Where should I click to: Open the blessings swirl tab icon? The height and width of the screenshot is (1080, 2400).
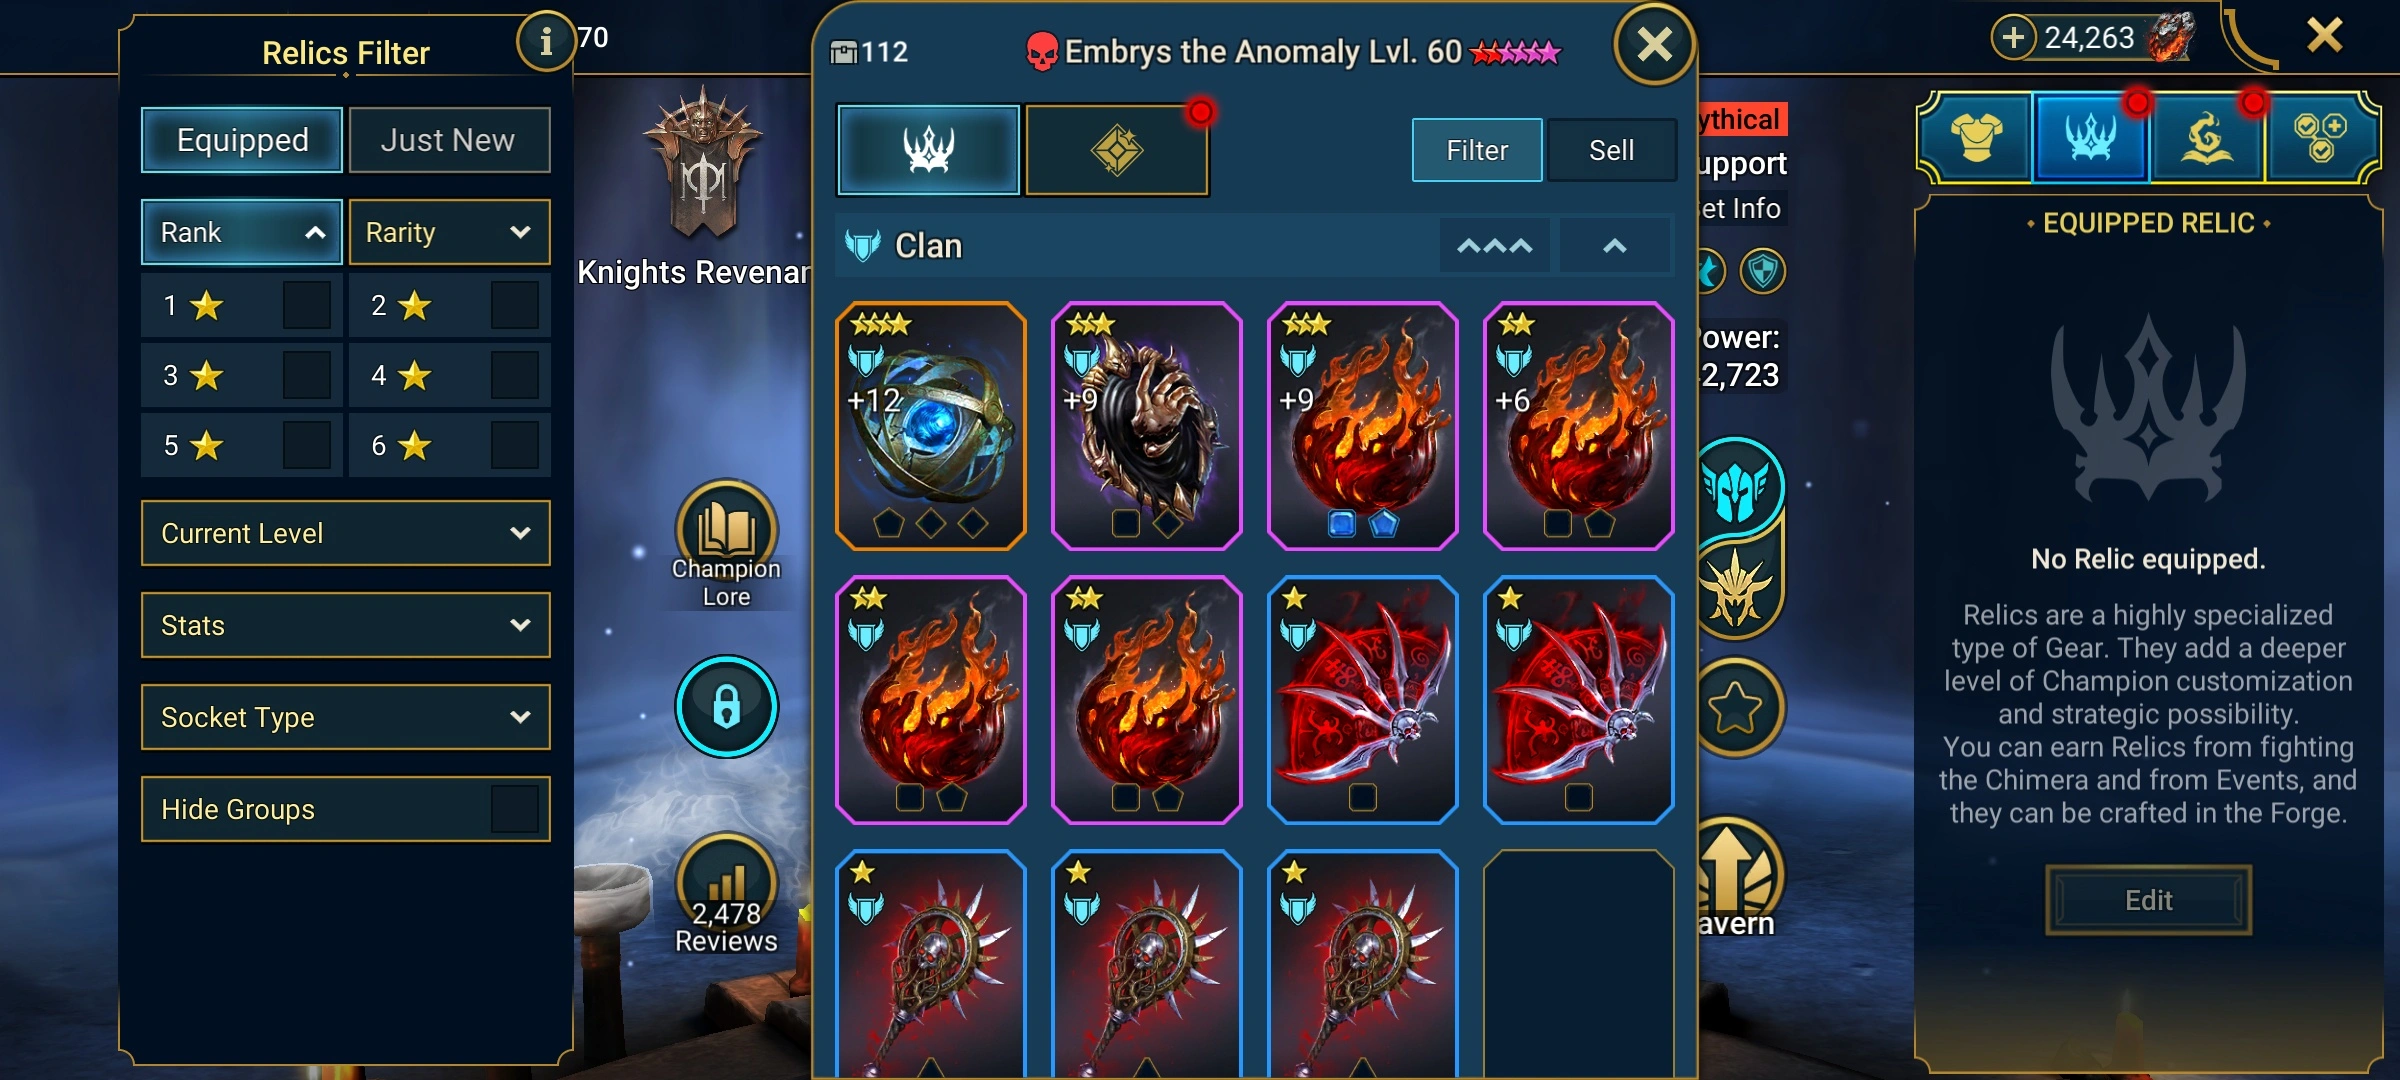[2206, 137]
